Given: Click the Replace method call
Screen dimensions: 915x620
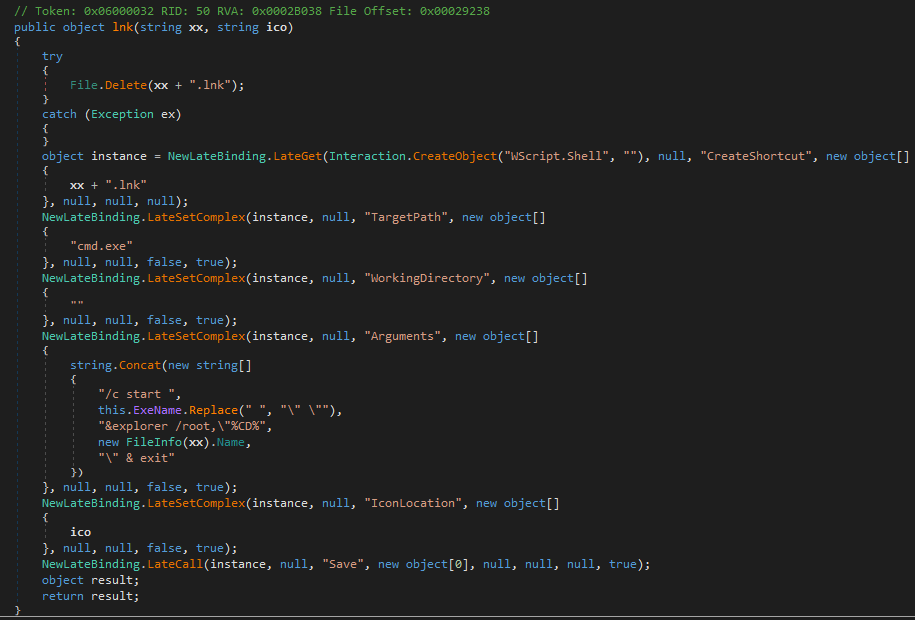Looking at the screenshot, I should pos(214,410).
